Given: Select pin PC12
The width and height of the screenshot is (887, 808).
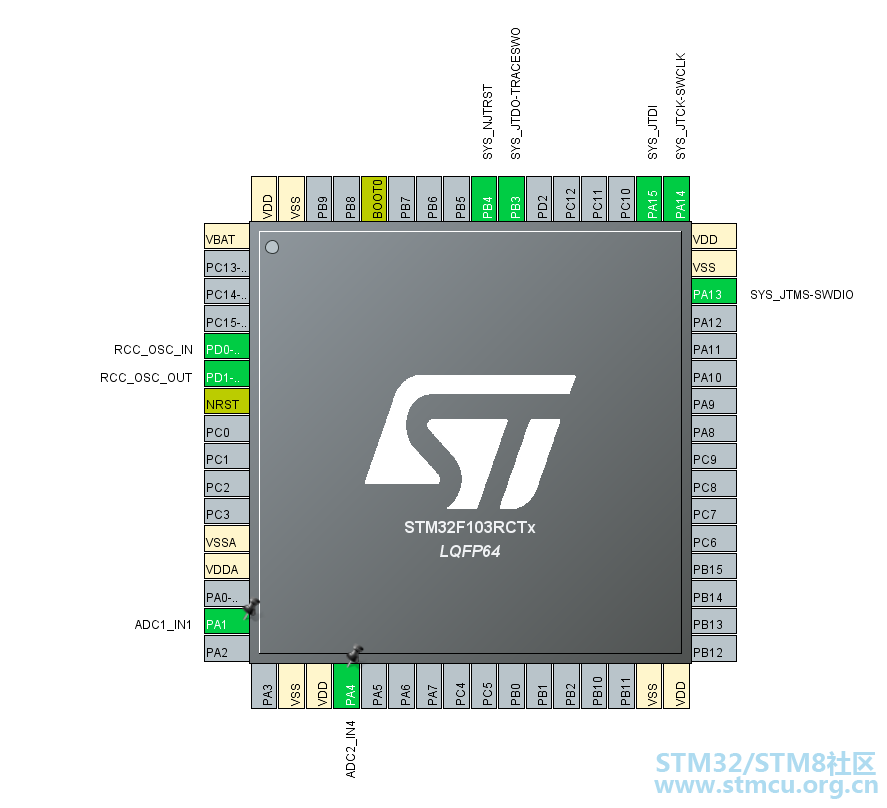Looking at the screenshot, I should click(x=567, y=199).
